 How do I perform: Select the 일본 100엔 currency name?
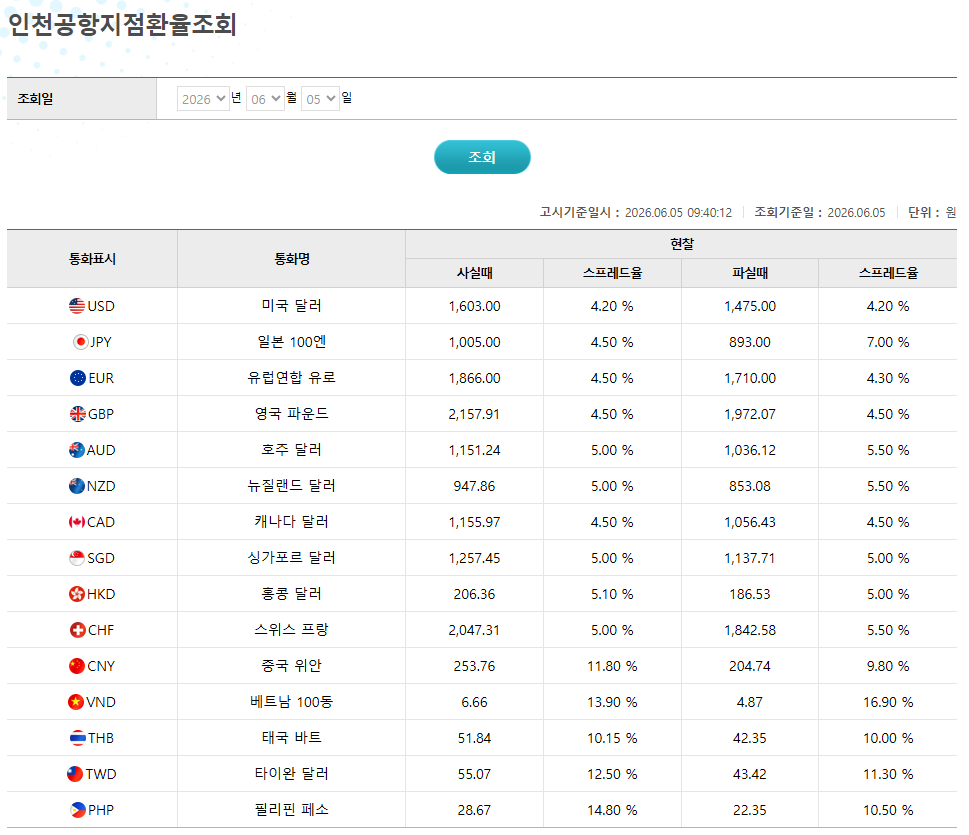[x=292, y=342]
